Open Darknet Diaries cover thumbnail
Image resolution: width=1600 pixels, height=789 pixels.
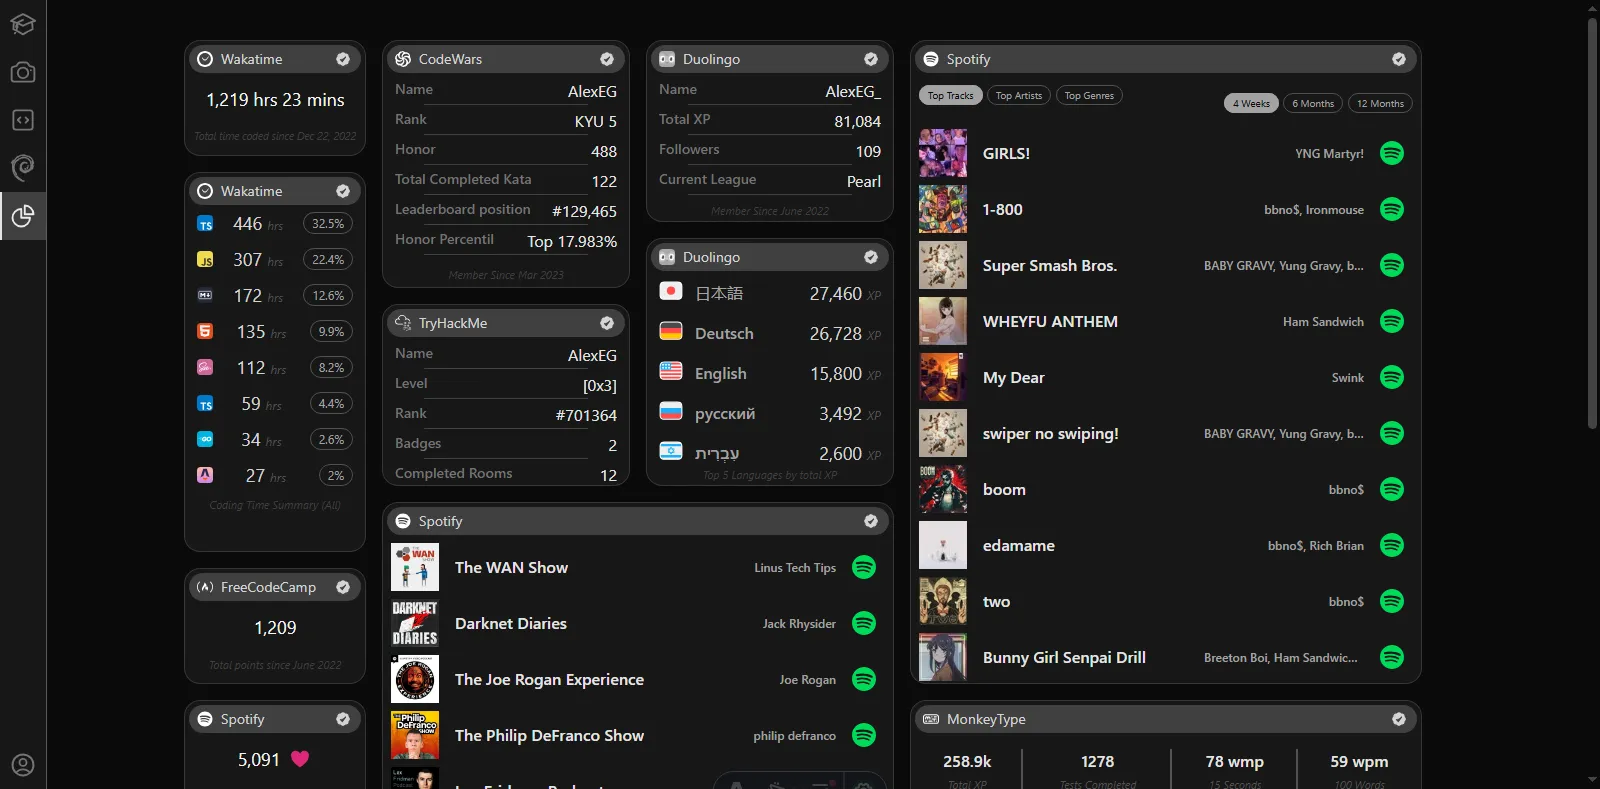point(415,623)
